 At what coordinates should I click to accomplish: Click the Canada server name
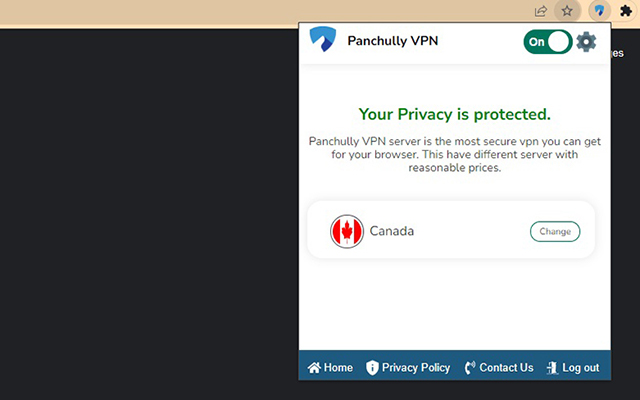[x=392, y=231]
